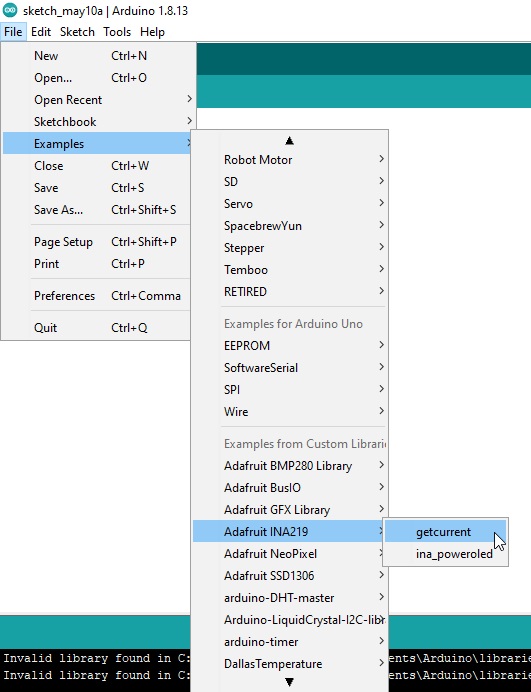This screenshot has height=692, width=531.
Task: Open the Wire examples submenu
Action: (290, 412)
